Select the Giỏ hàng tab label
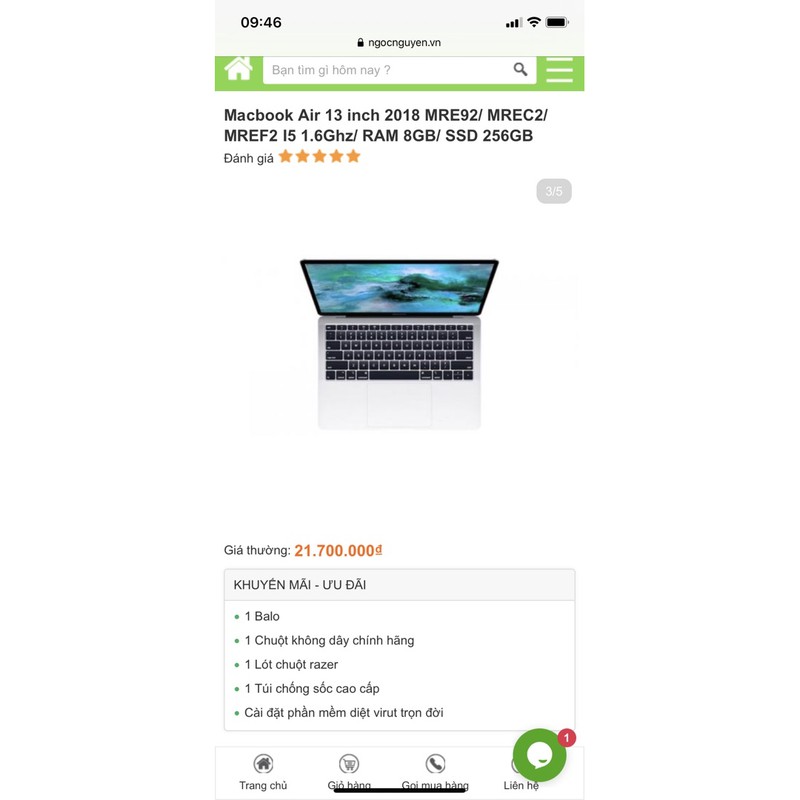Image resolution: width=800 pixels, height=800 pixels. pyautogui.click(x=349, y=785)
